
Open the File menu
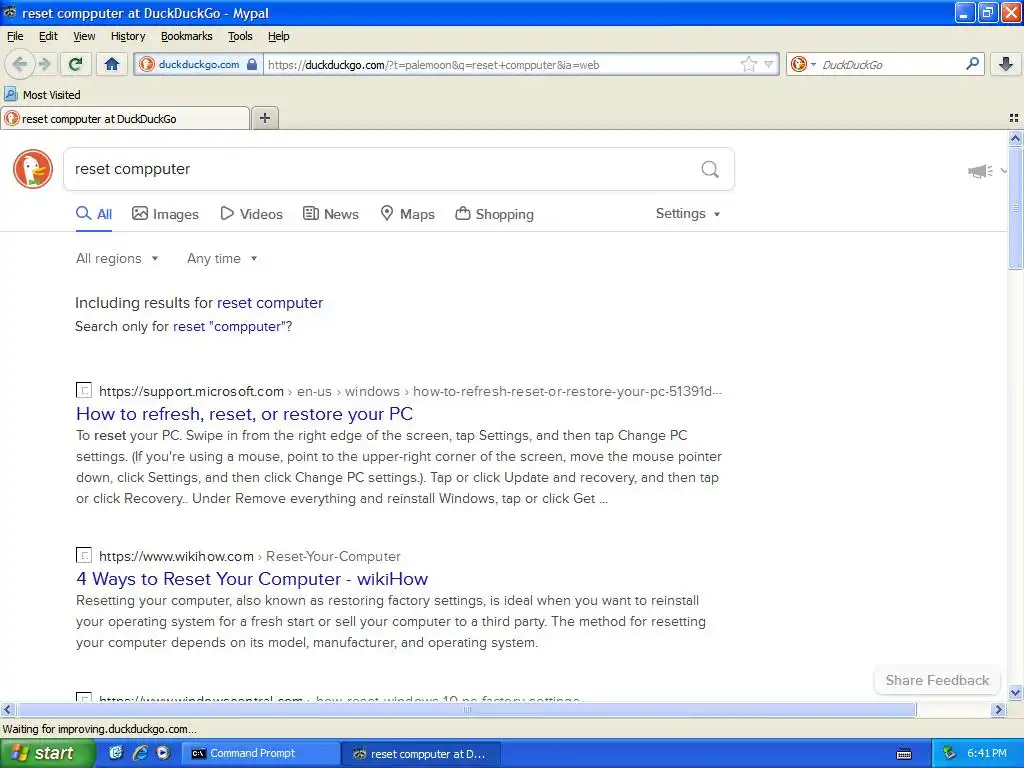(15, 36)
